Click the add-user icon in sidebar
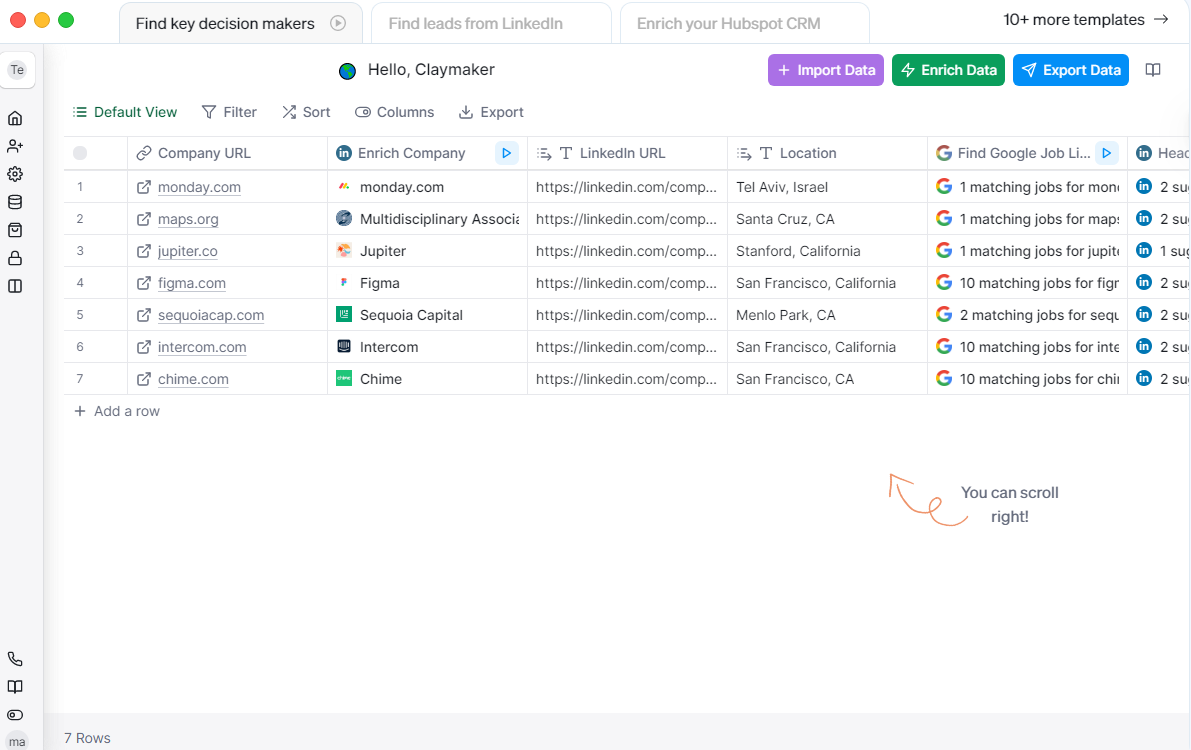This screenshot has height=750, width=1191. click(15, 146)
